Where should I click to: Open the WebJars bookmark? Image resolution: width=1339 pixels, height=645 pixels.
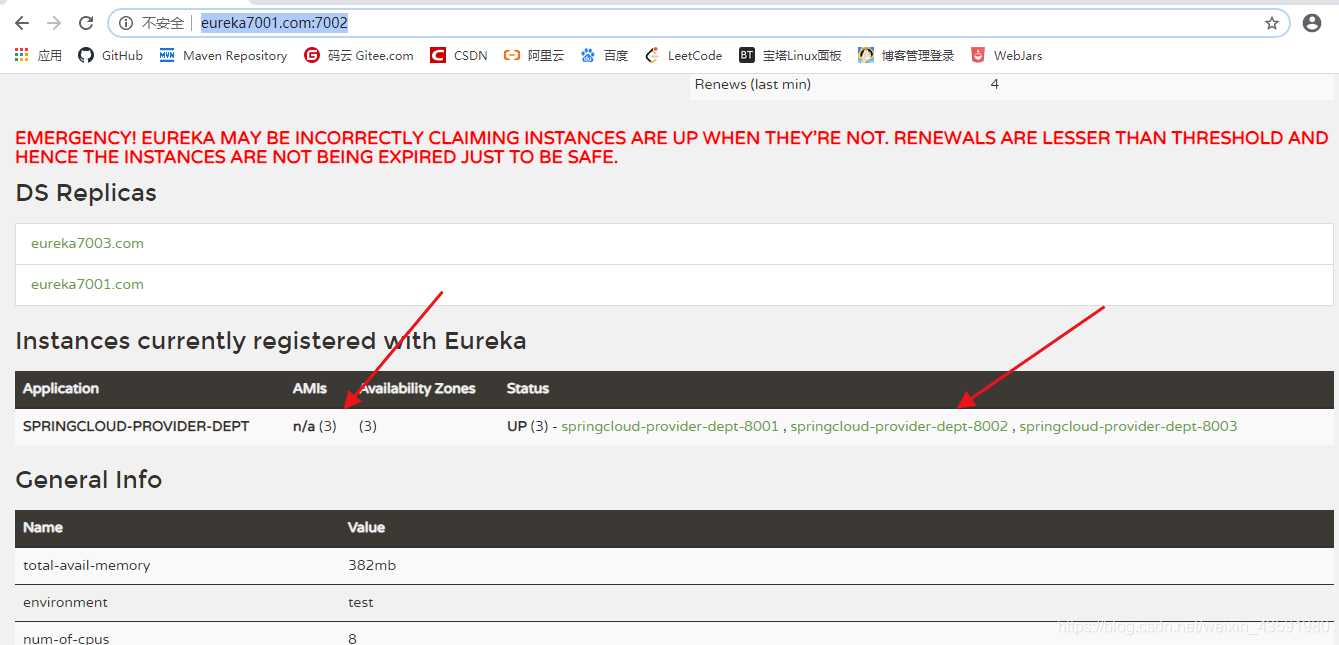click(1006, 56)
